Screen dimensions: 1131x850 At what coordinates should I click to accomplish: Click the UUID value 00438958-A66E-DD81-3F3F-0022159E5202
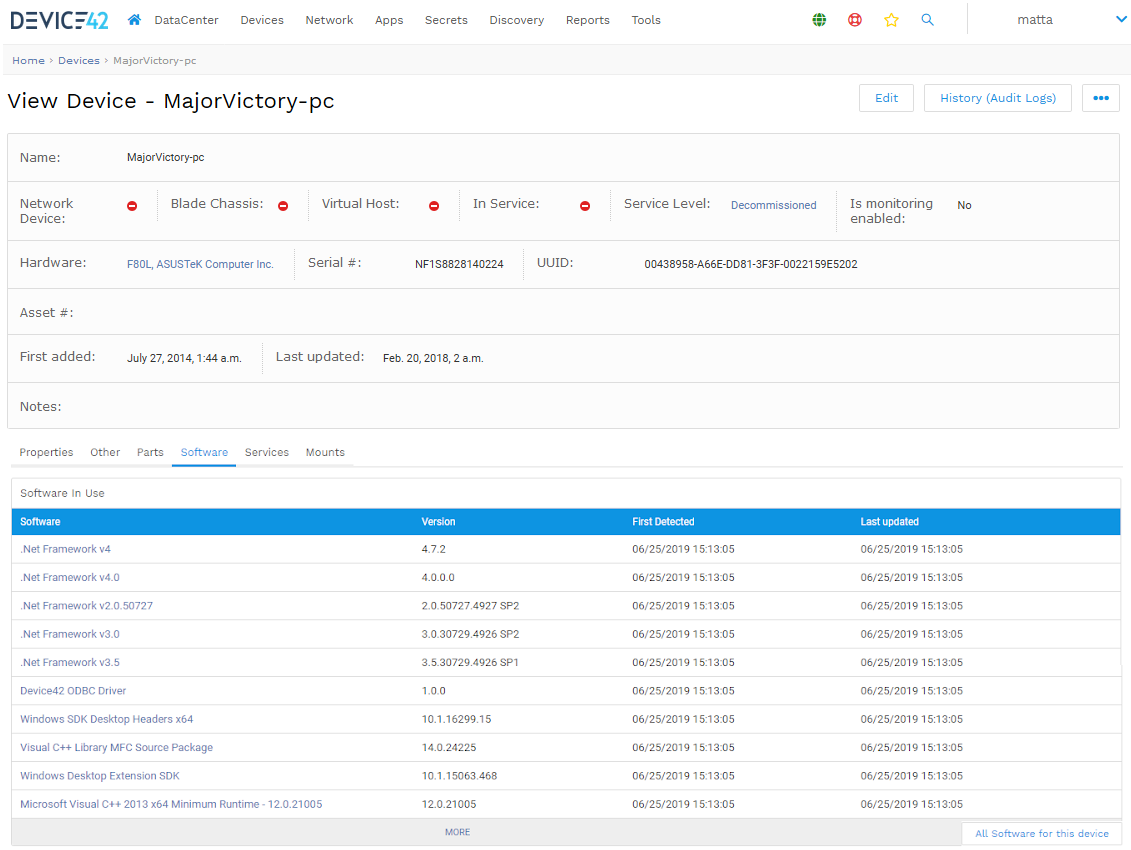(x=751, y=265)
